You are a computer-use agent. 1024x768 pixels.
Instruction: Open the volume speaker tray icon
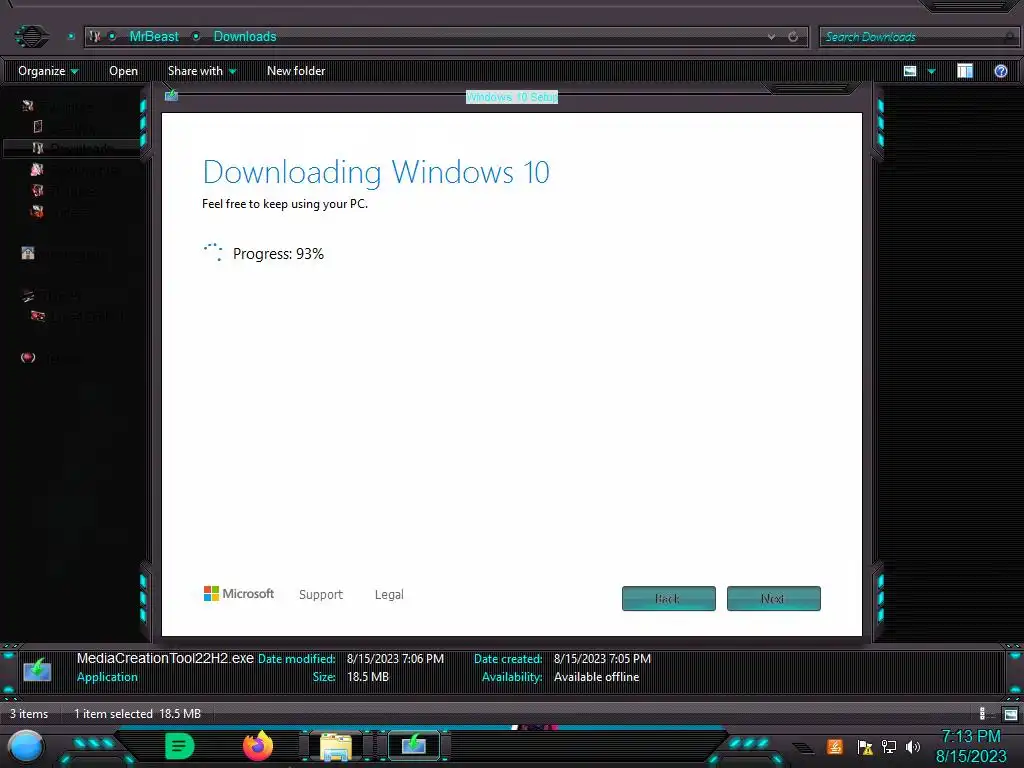pyautogui.click(x=913, y=746)
